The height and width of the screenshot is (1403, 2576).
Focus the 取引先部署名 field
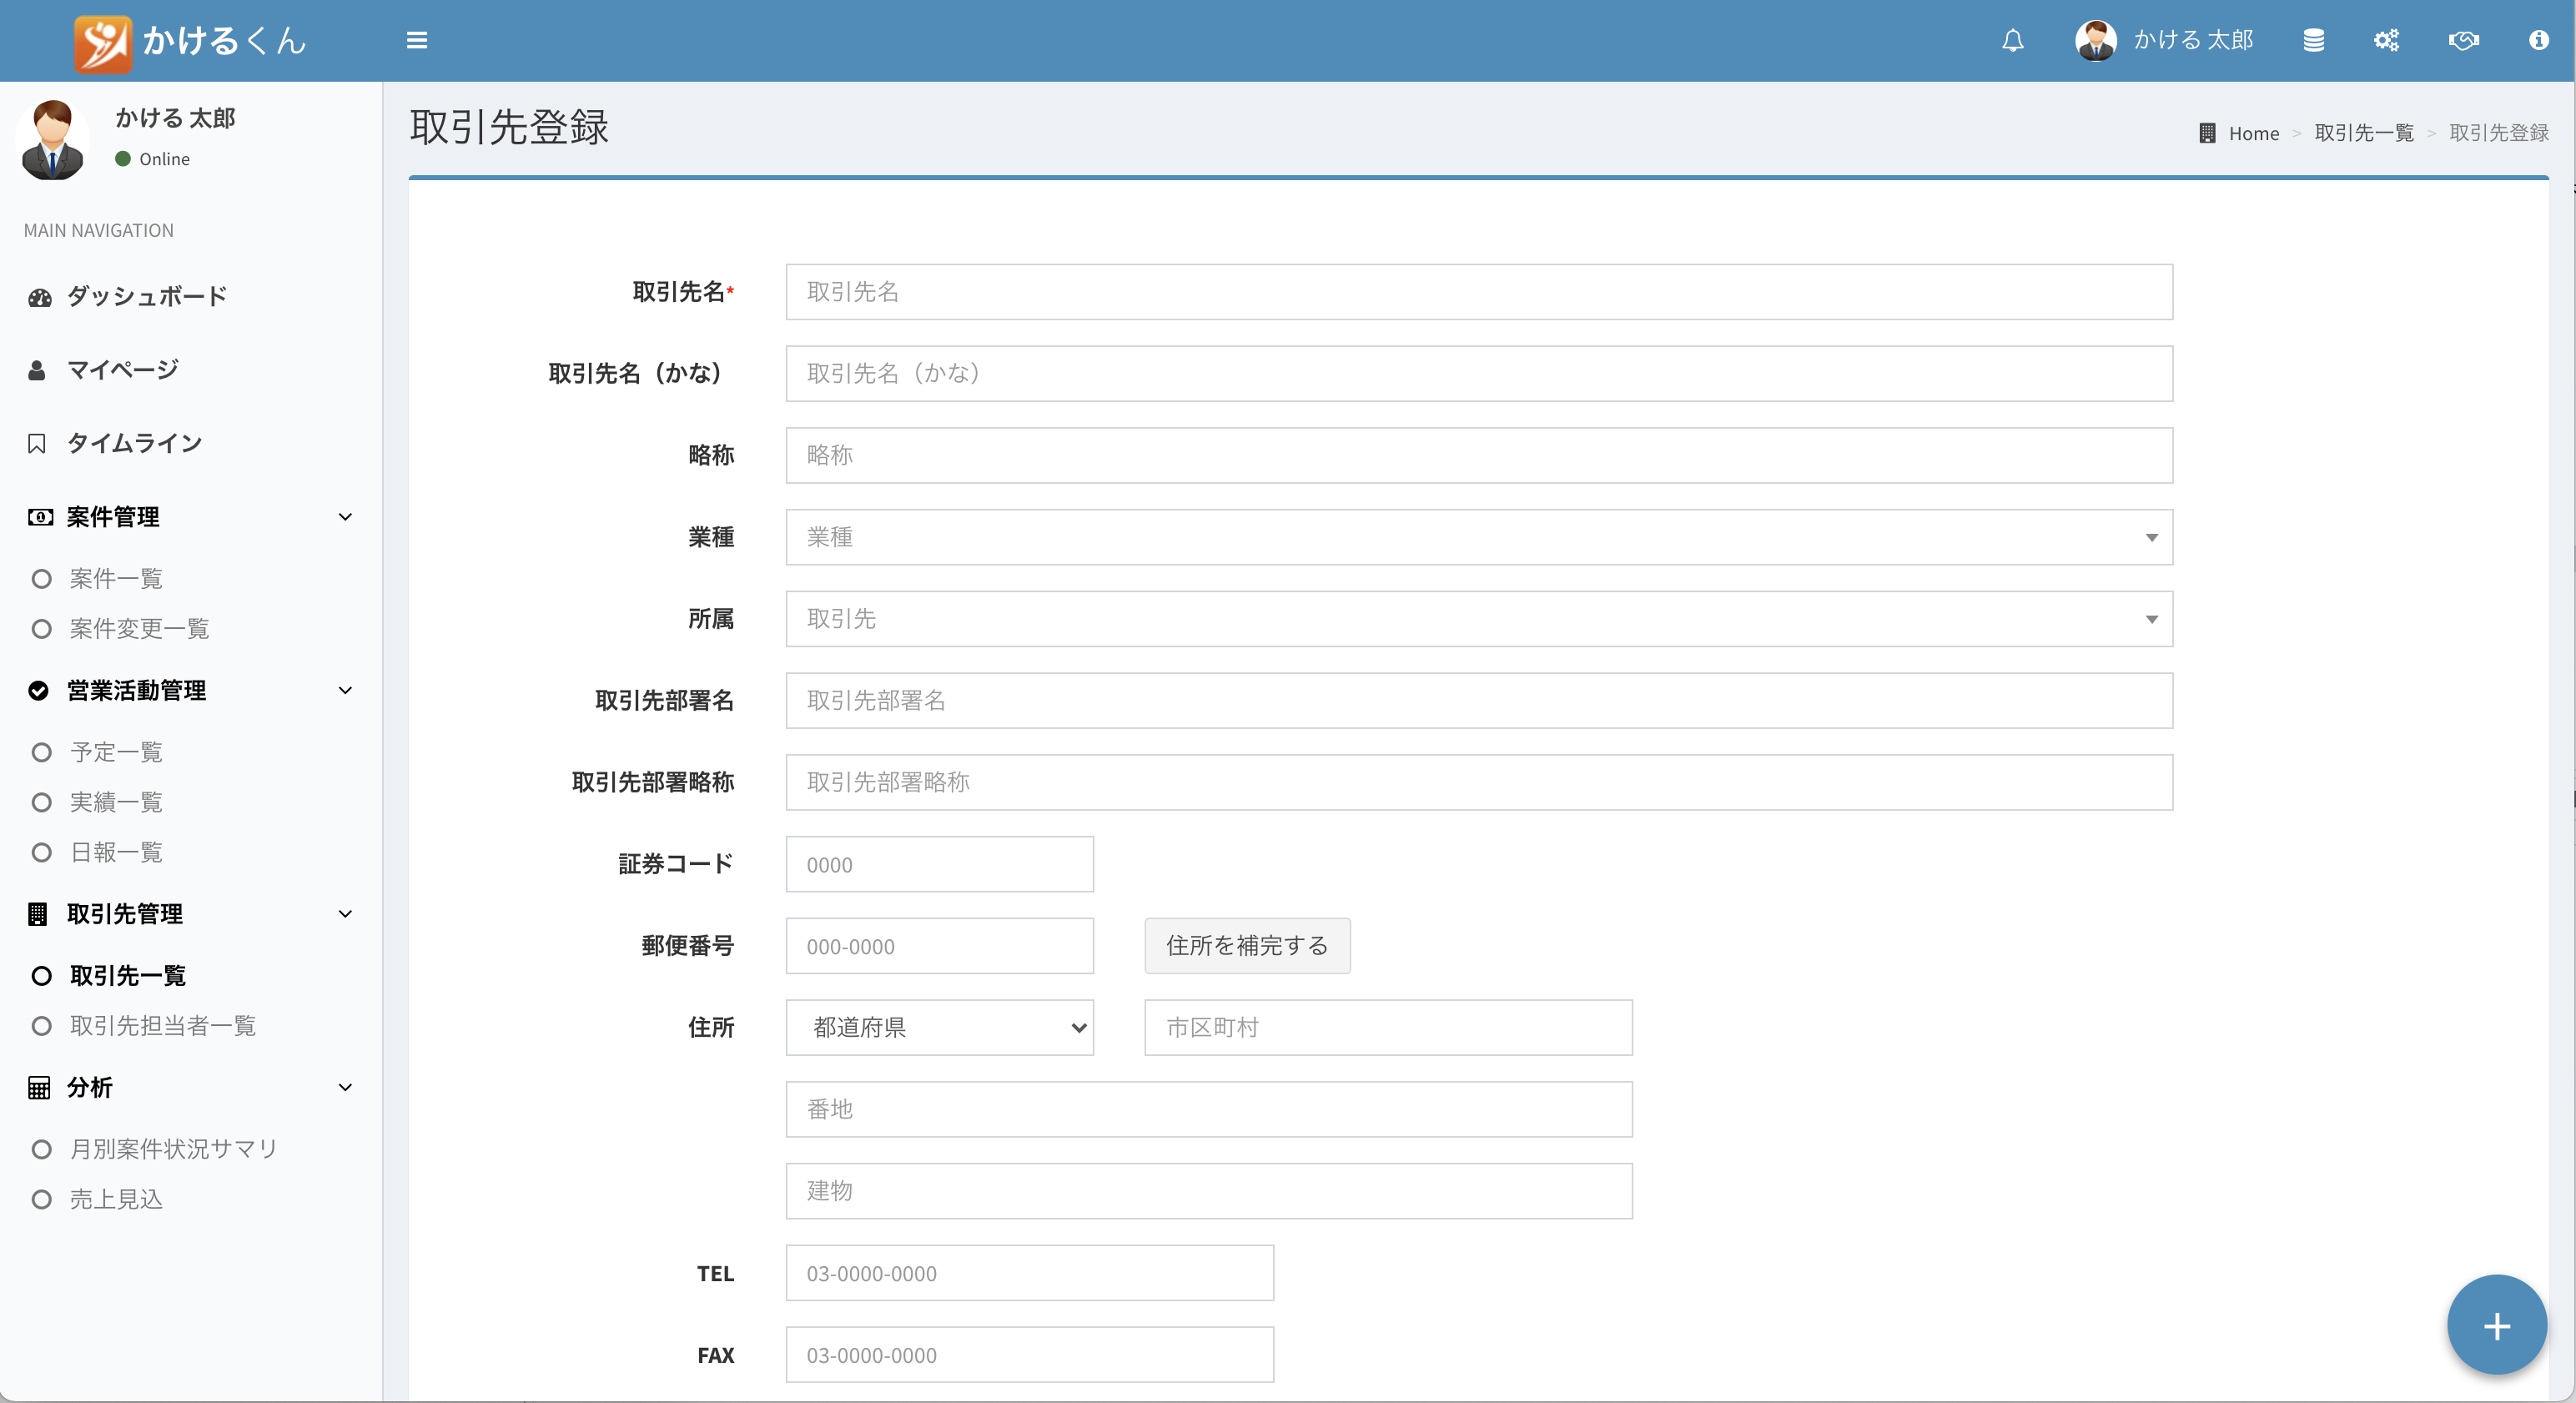[x=1479, y=701]
